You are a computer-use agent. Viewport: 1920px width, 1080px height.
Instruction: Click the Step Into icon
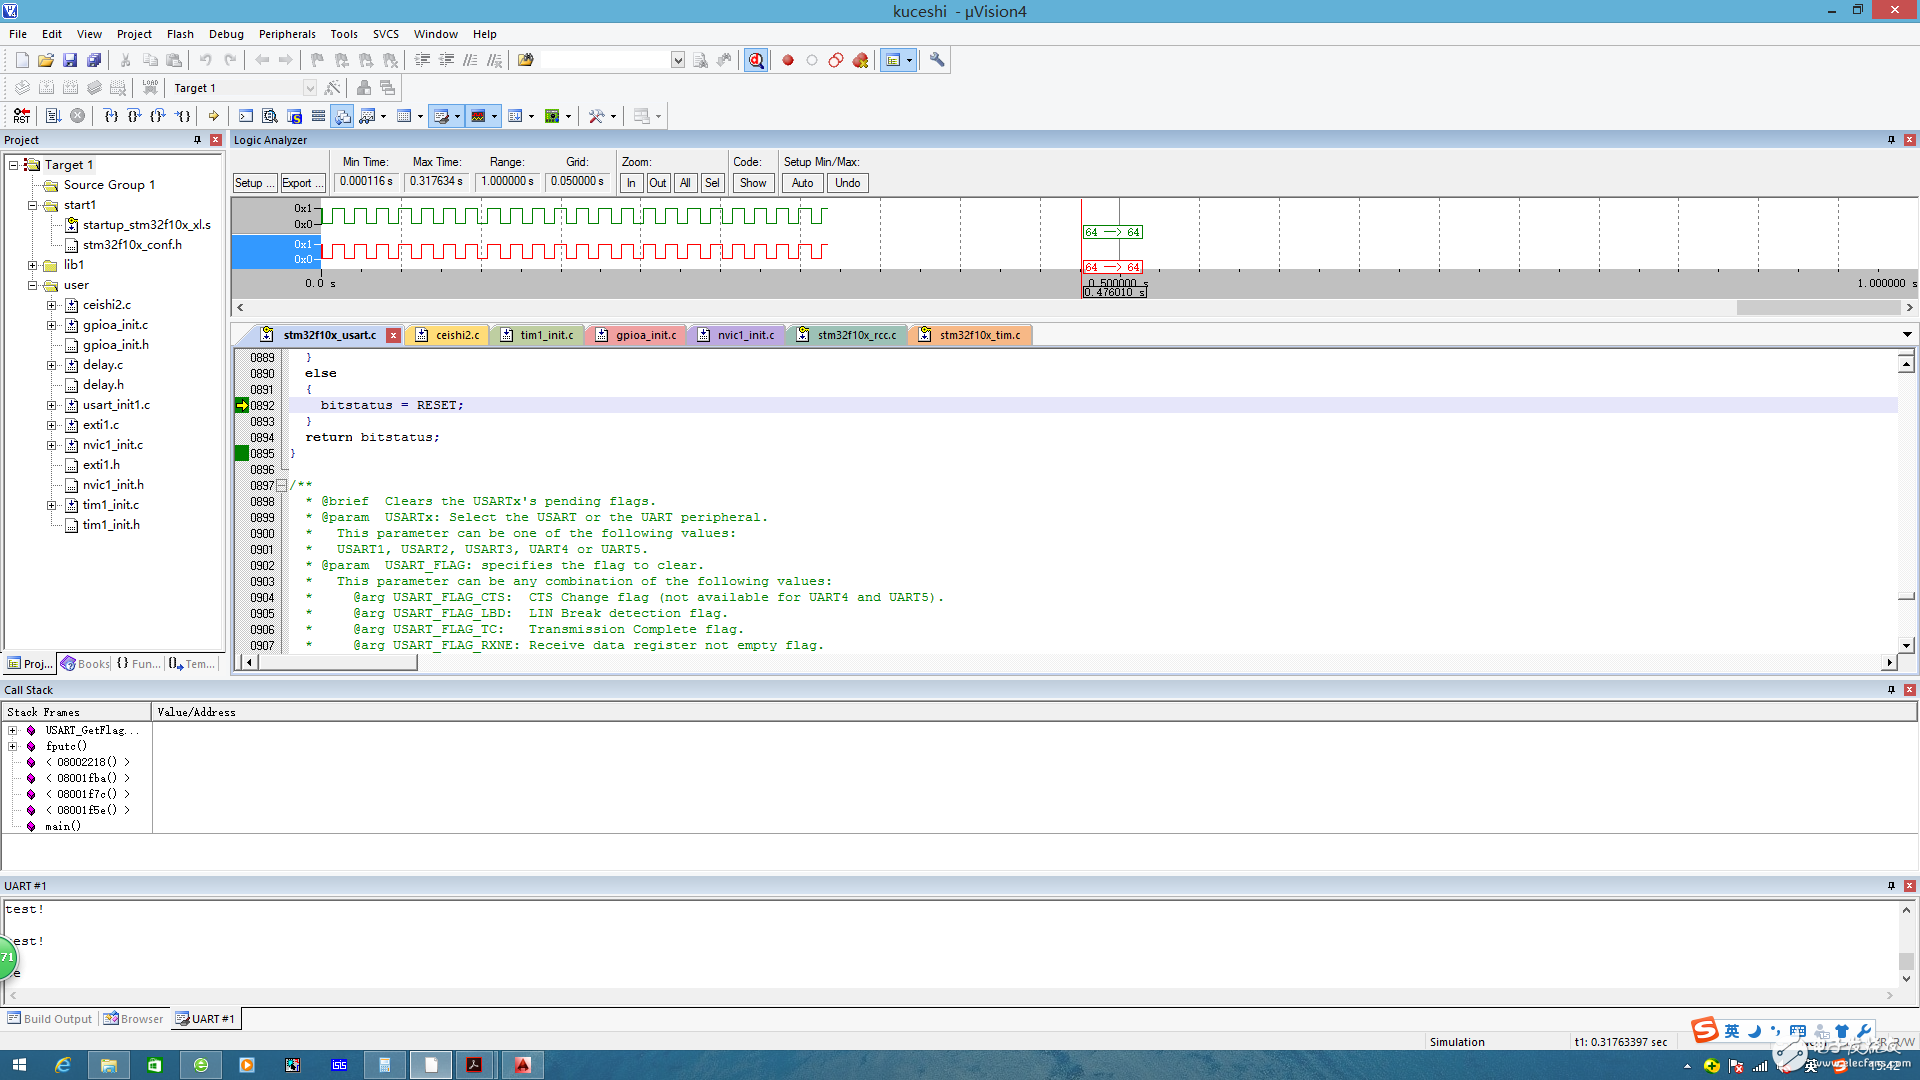click(x=111, y=116)
